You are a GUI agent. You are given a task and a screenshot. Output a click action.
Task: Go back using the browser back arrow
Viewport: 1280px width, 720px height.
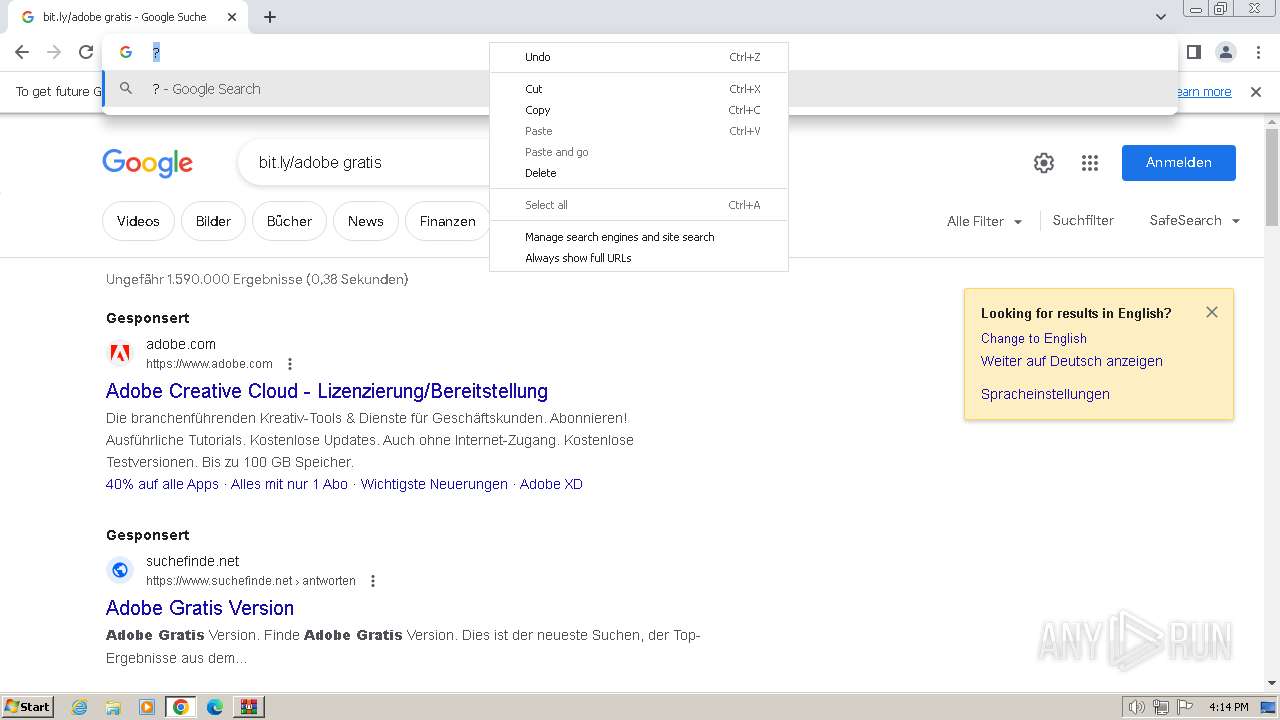tap(22, 52)
